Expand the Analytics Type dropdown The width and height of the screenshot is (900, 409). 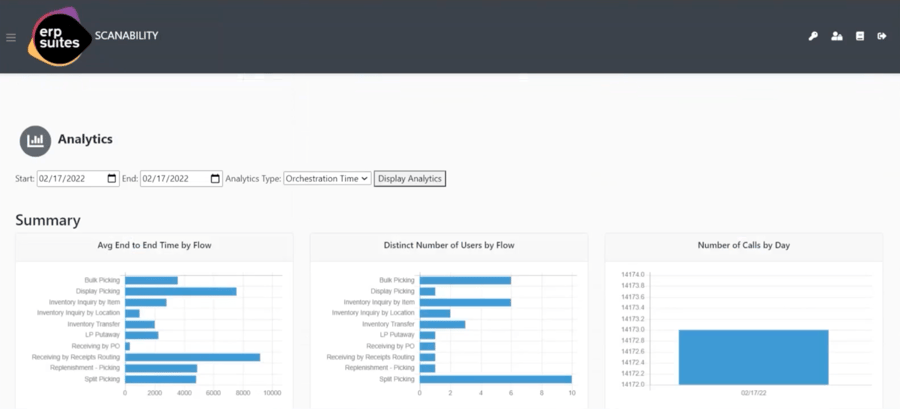click(x=328, y=179)
